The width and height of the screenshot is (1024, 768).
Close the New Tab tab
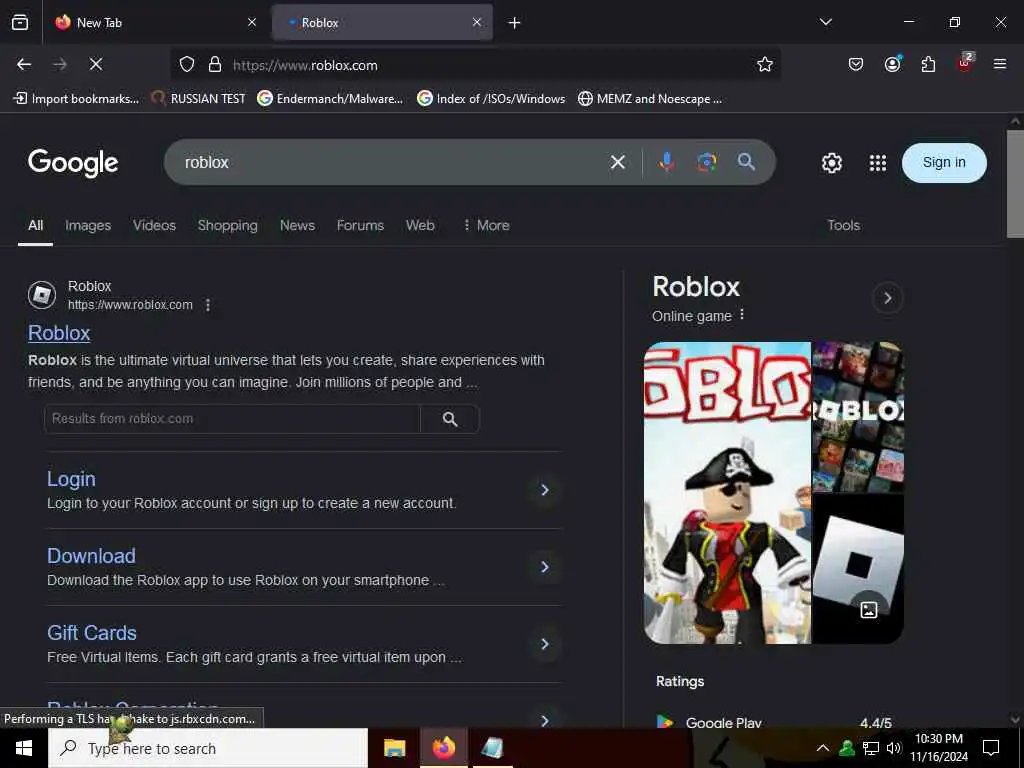252,22
